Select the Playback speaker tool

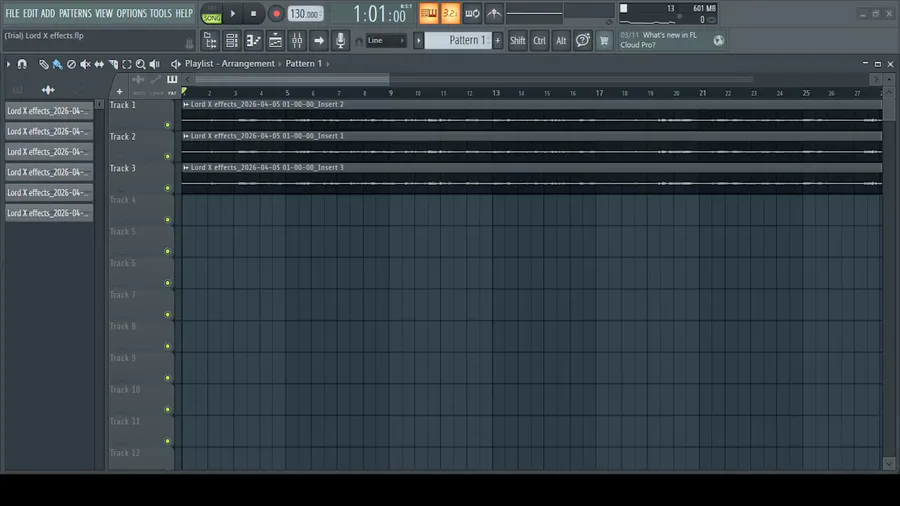click(x=154, y=64)
